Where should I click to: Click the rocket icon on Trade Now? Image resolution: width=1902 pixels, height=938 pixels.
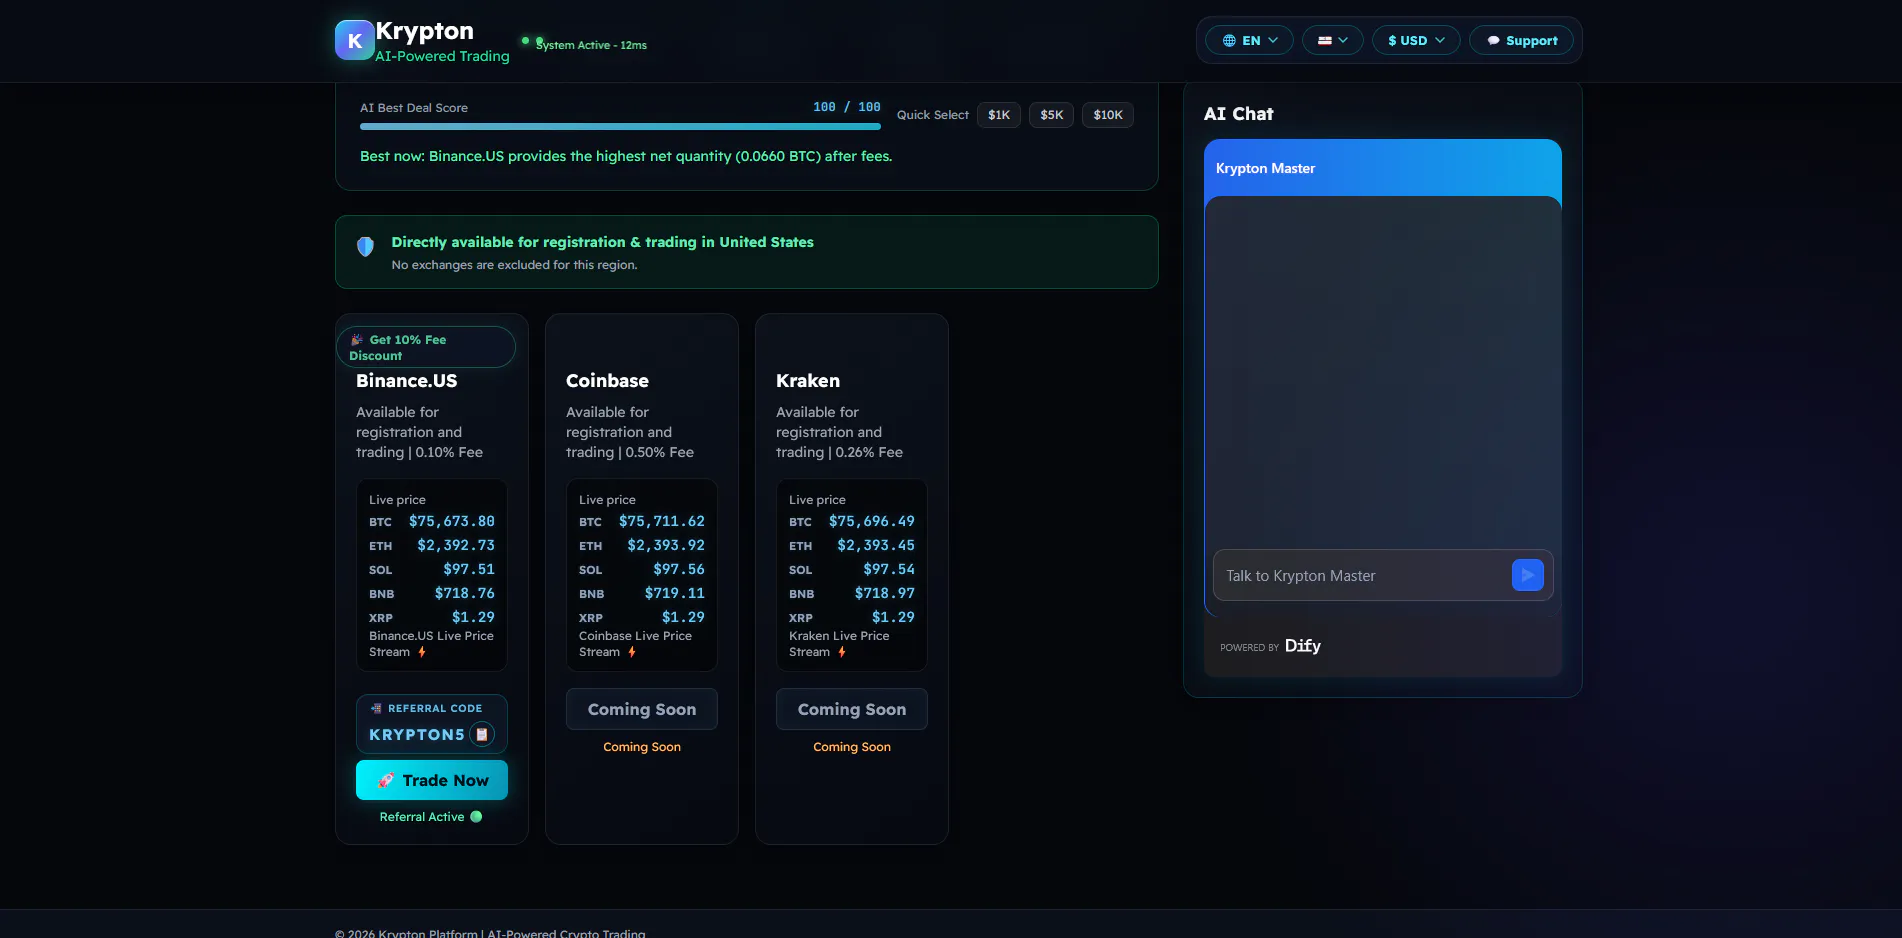[x=386, y=780]
